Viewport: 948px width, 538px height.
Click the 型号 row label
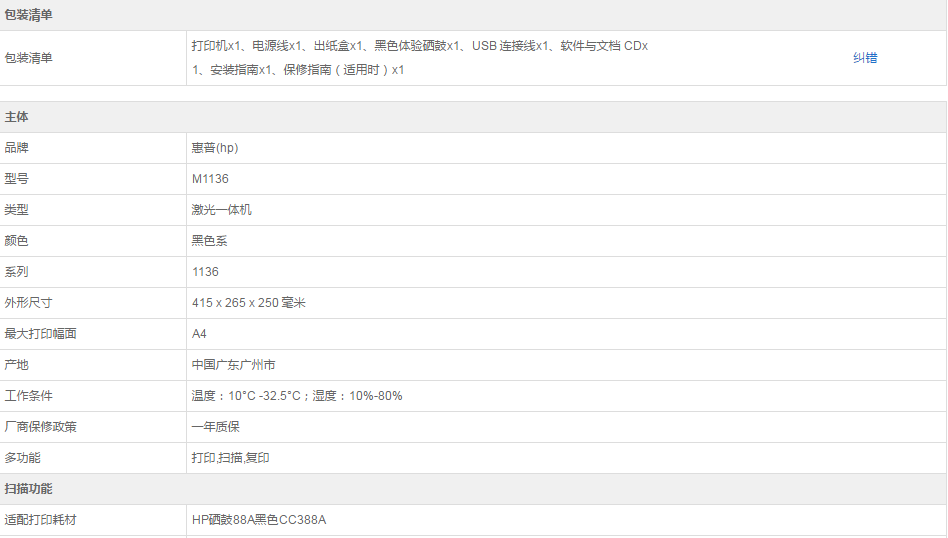16,179
